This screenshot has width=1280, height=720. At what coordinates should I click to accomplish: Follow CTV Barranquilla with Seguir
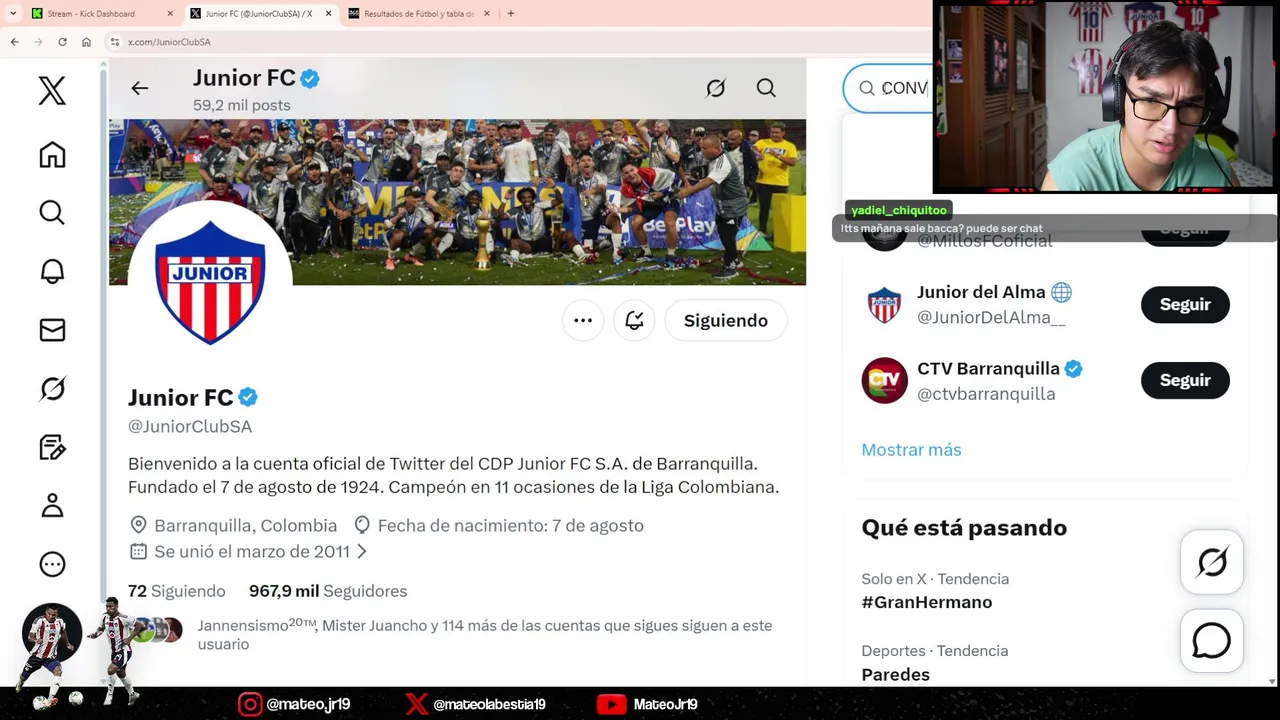[x=1185, y=380]
